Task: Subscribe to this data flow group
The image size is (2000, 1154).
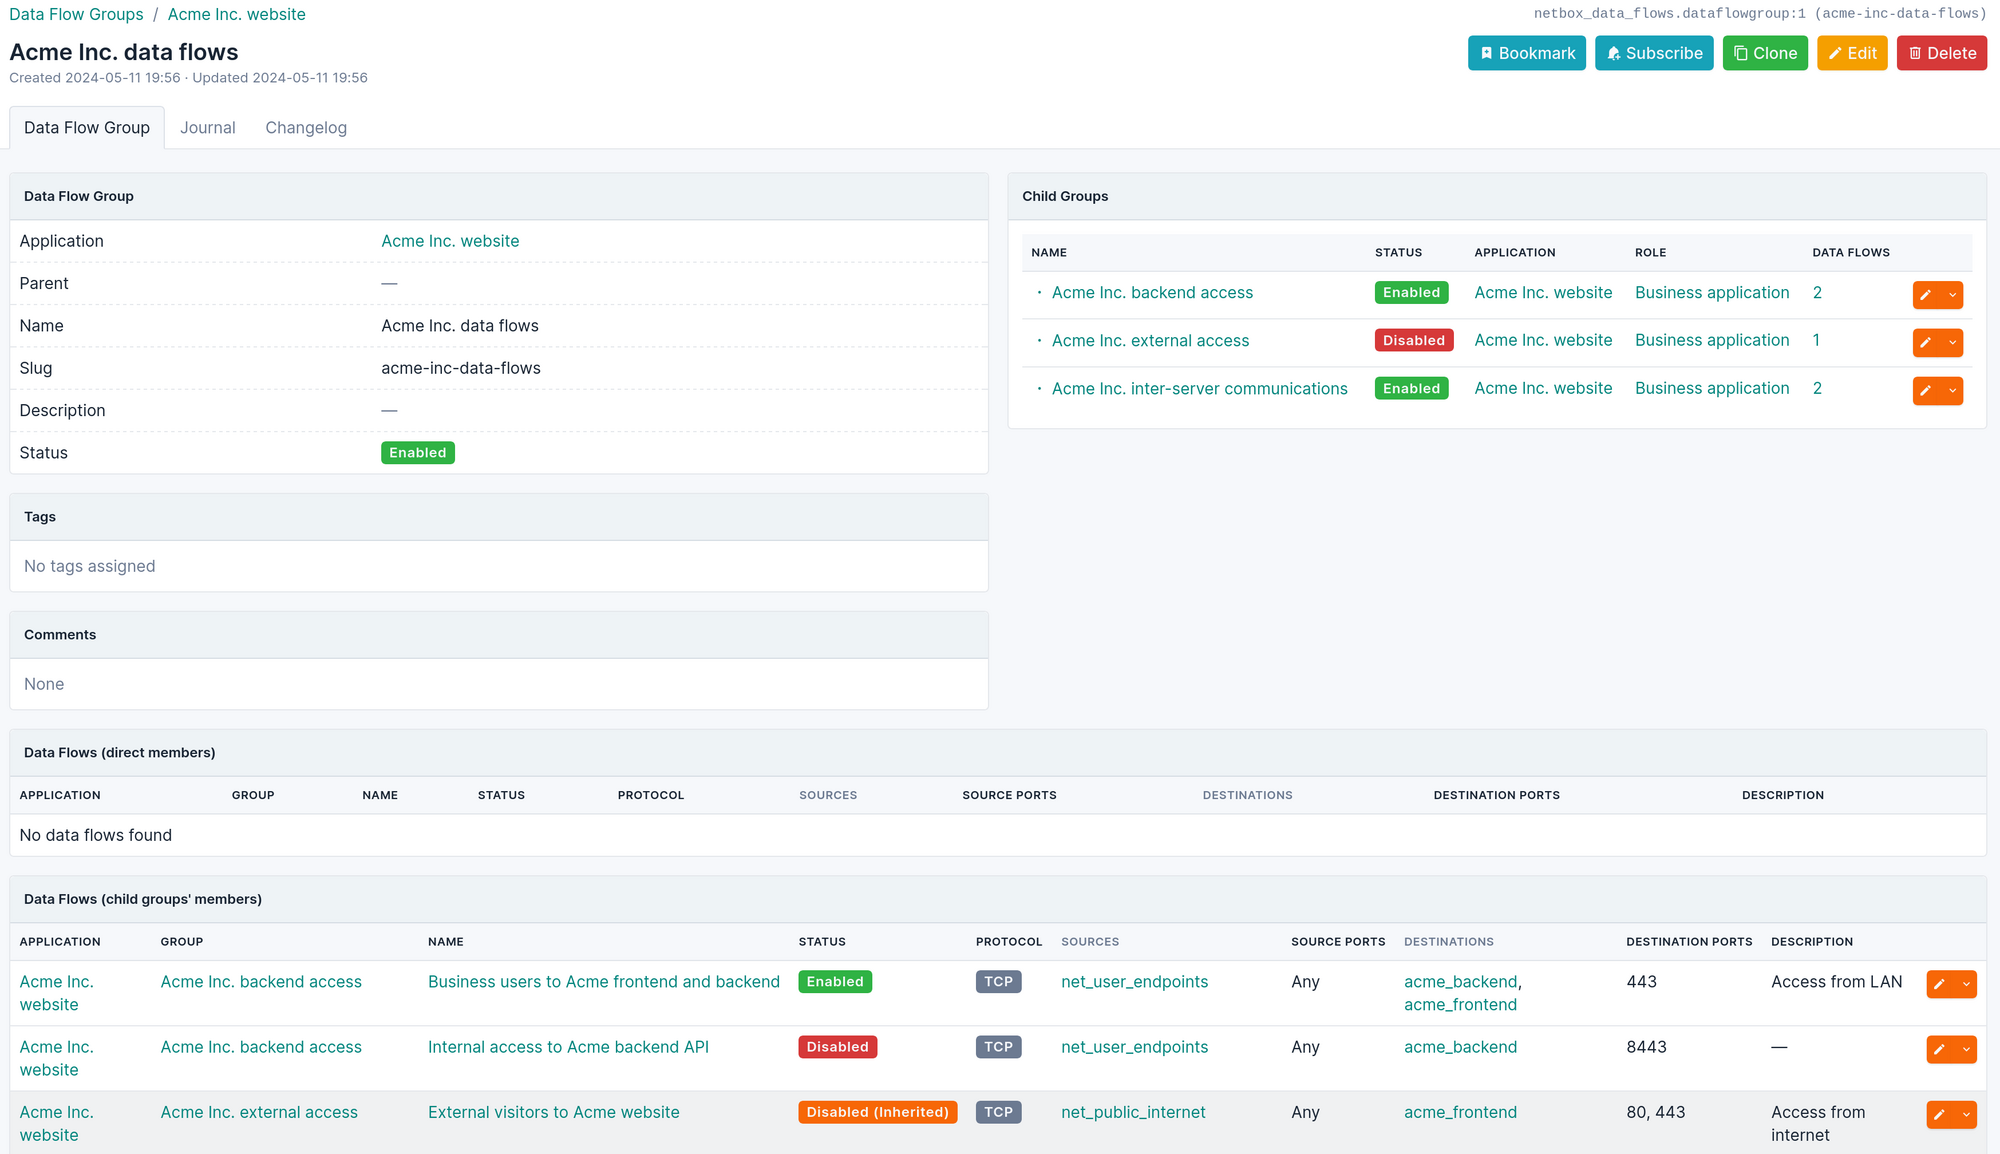Action: (1654, 53)
